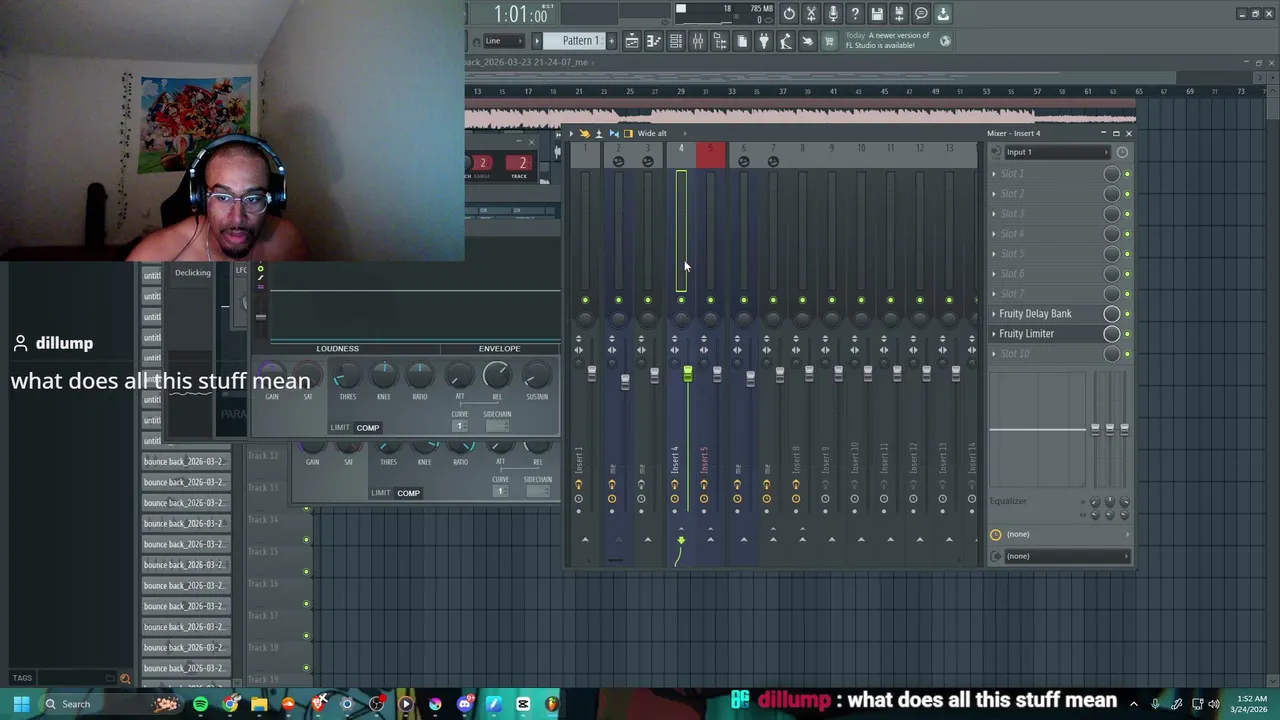The height and width of the screenshot is (720, 1280).
Task: Click the time display 1:01:00
Action: pyautogui.click(x=521, y=14)
